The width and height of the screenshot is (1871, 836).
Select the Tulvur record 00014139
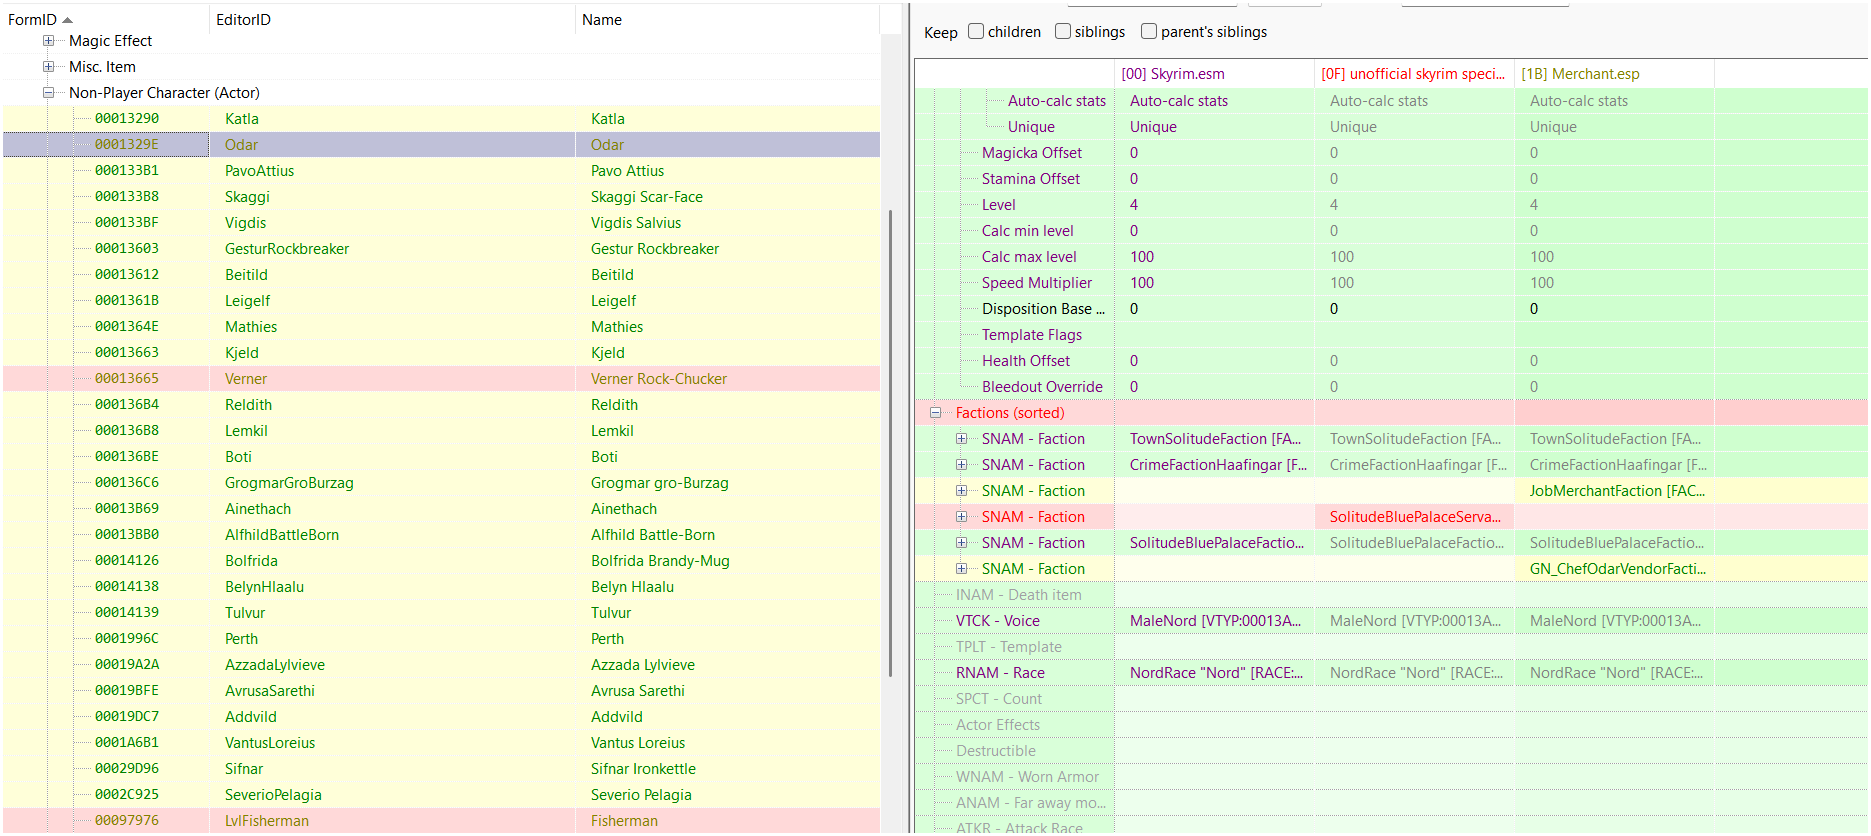point(441,613)
